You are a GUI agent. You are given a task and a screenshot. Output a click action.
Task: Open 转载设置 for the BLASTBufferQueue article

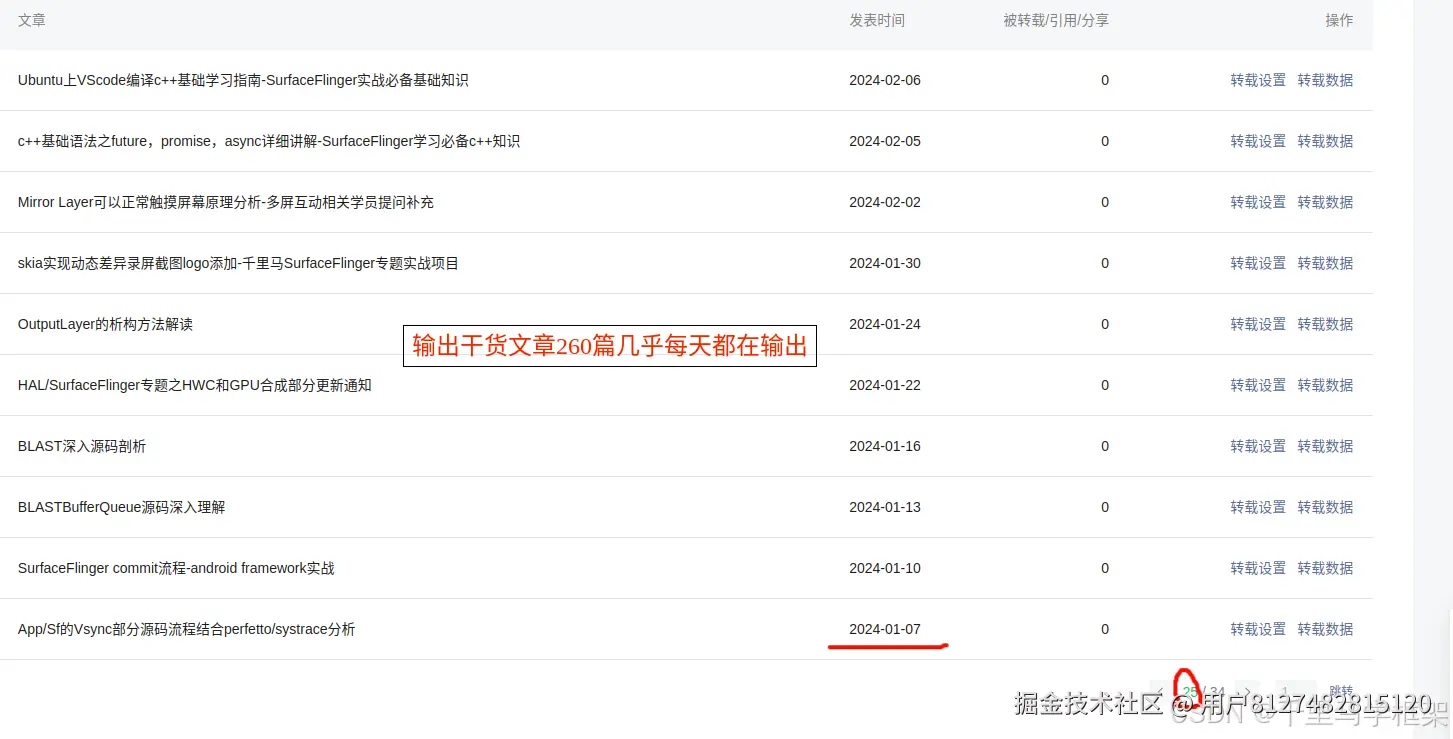(1258, 507)
